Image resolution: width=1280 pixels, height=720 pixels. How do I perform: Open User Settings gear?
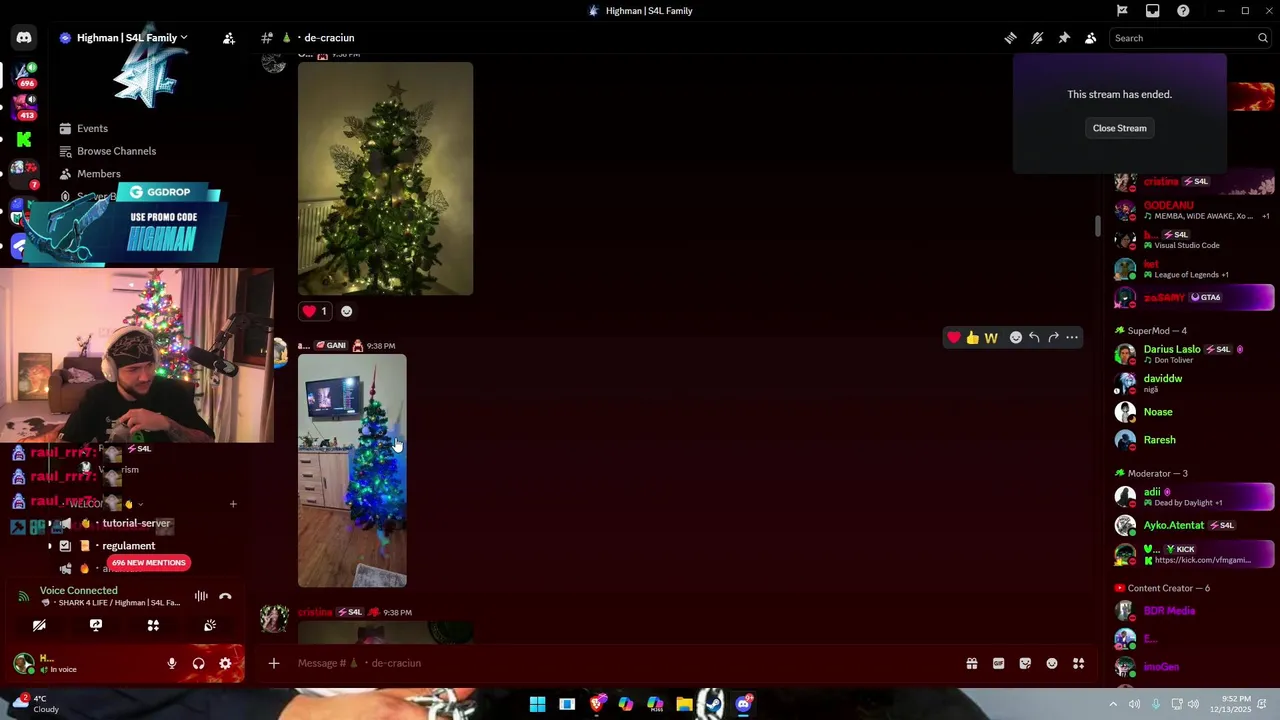point(225,663)
